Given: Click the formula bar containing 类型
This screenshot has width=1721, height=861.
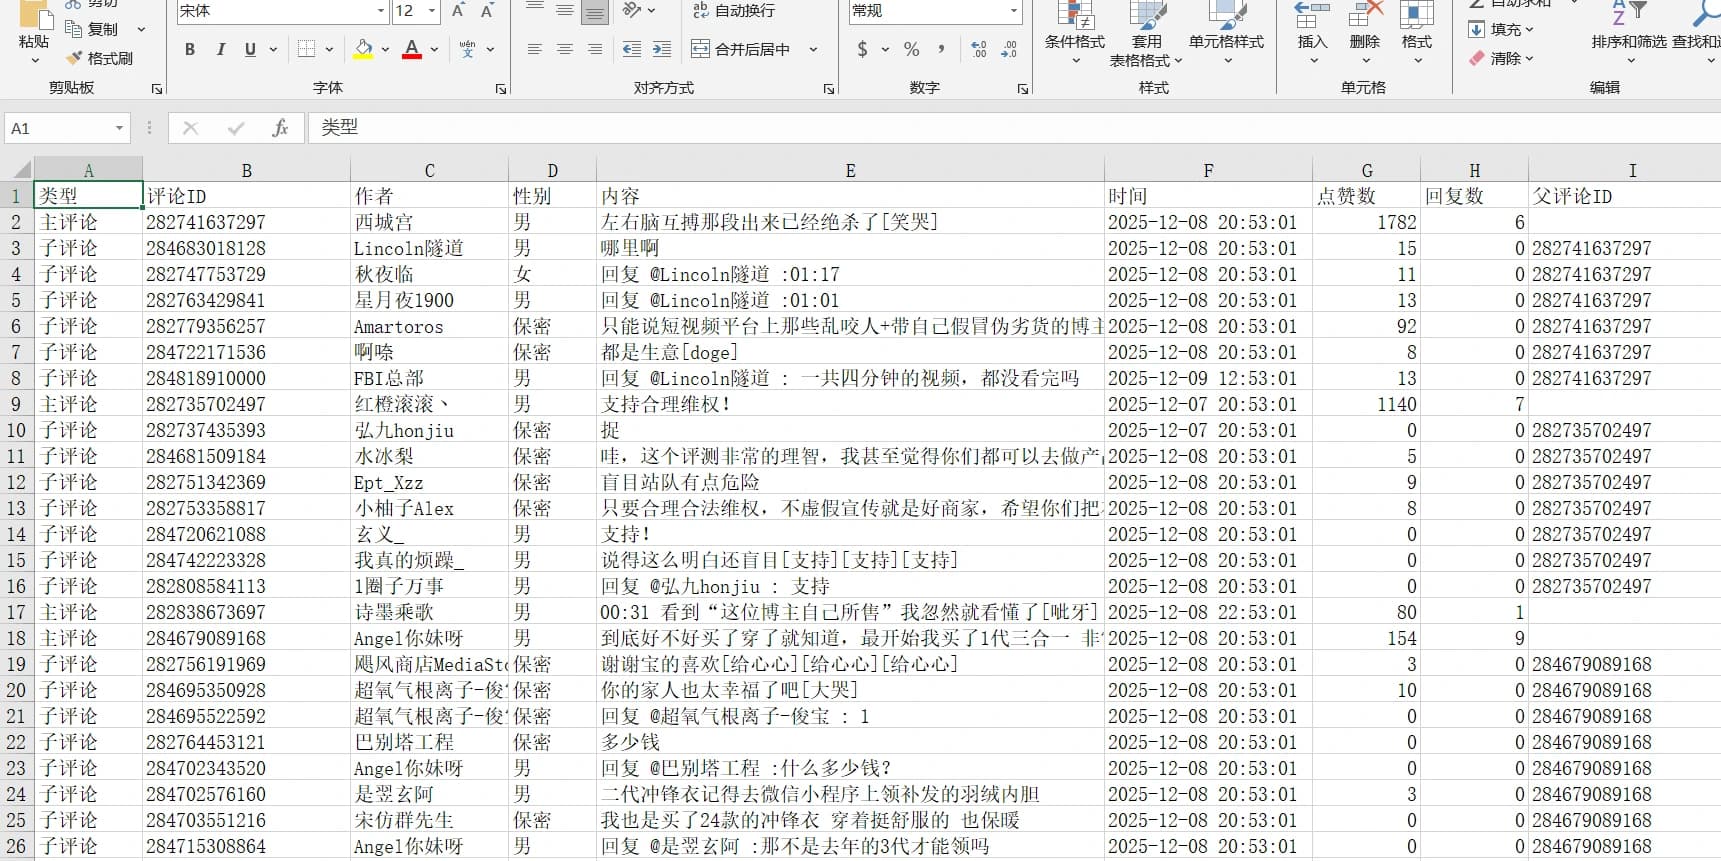Looking at the screenshot, I should (x=1014, y=128).
